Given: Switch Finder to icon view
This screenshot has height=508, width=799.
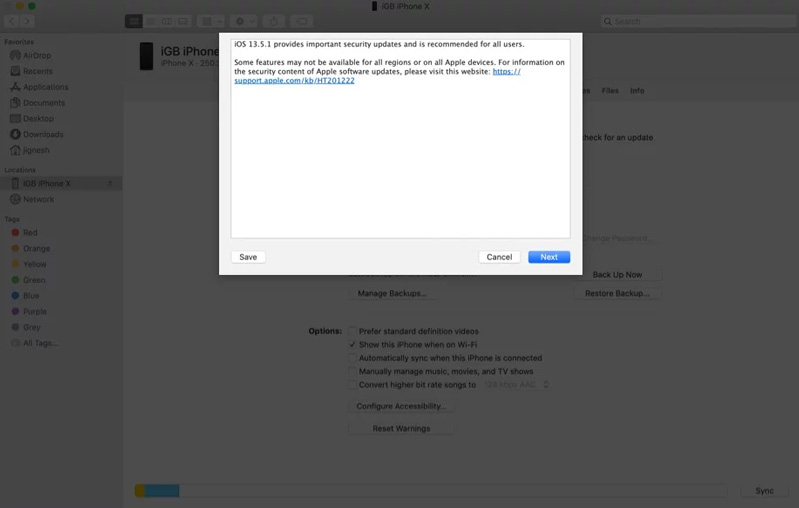Looking at the screenshot, I should [134, 21].
